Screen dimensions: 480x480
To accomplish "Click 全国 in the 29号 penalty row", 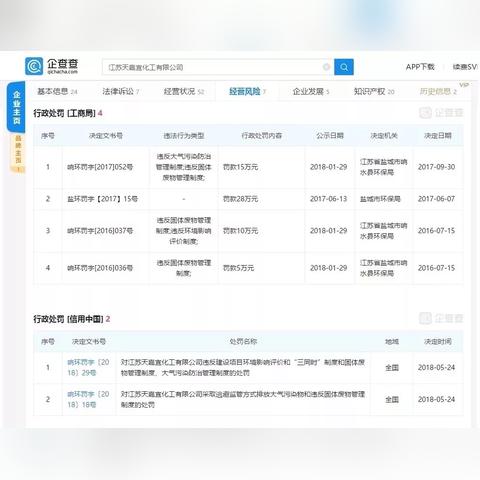I will [392, 367].
